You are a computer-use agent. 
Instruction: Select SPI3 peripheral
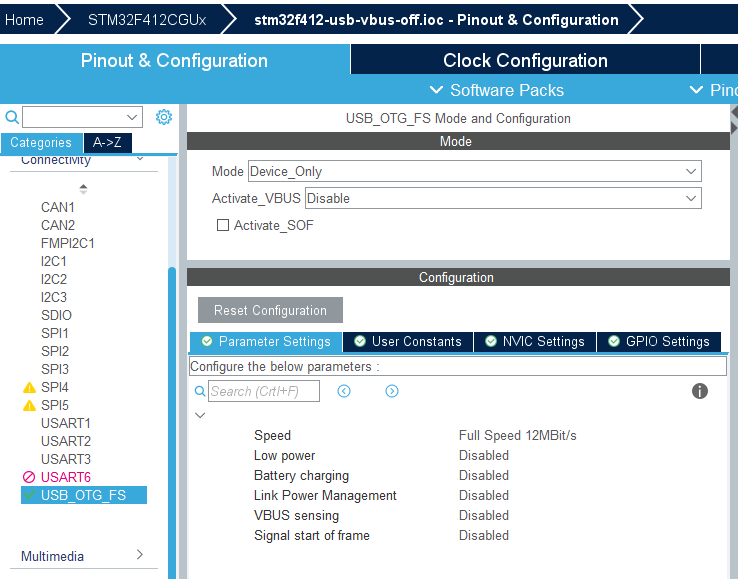click(x=55, y=369)
